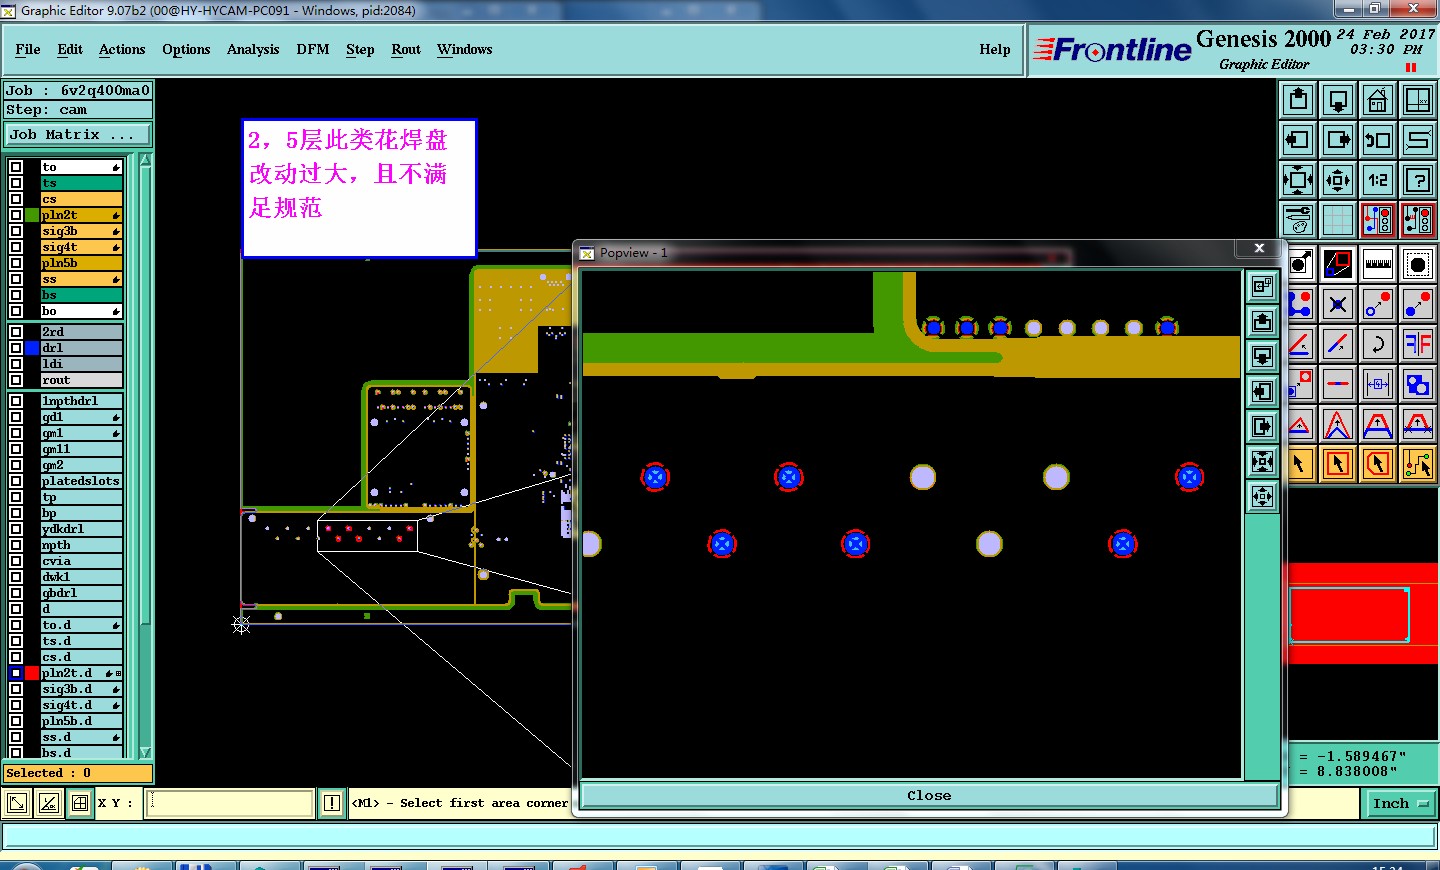Click the angle snap icon in status bar
The height and width of the screenshot is (870, 1440).
(49, 803)
